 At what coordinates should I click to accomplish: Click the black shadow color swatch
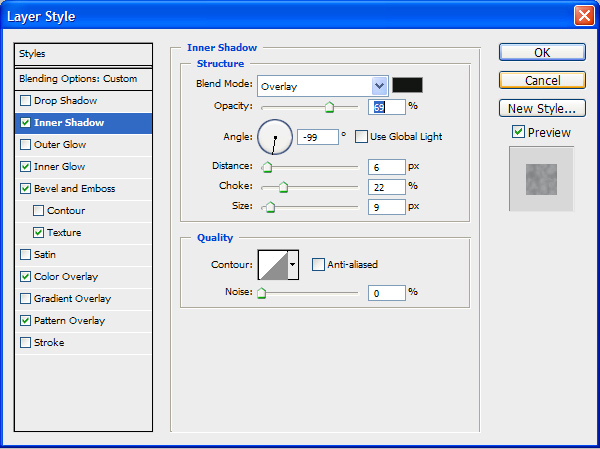pos(408,85)
